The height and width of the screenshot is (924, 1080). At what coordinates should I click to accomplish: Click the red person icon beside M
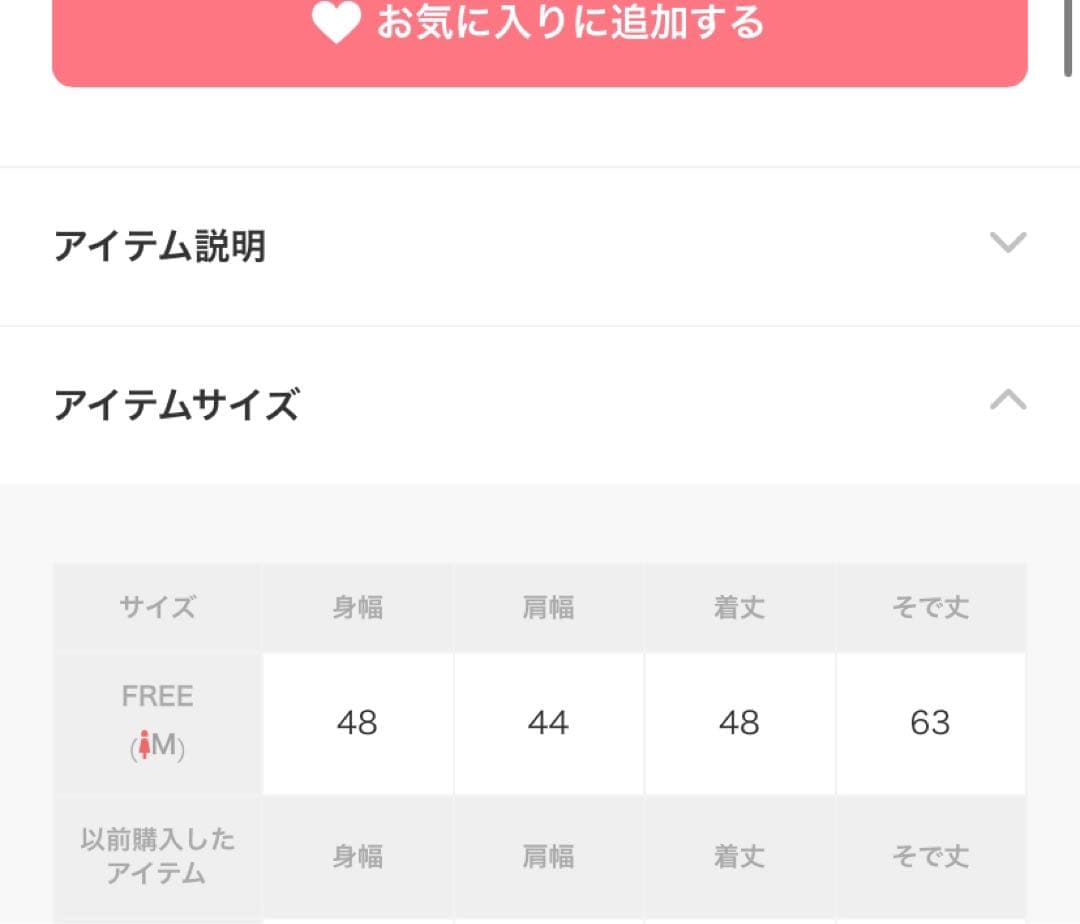[x=144, y=746]
